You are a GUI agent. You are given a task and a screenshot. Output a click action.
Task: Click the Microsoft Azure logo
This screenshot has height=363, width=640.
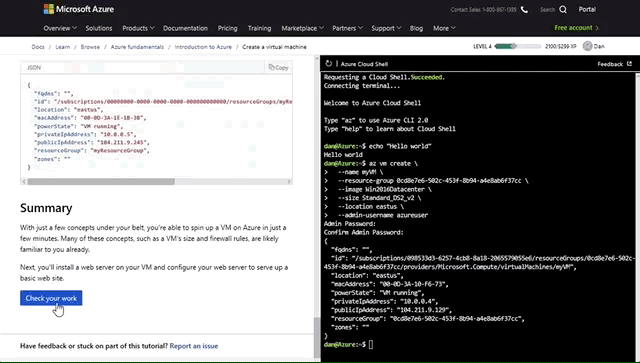pyautogui.click(x=79, y=9)
